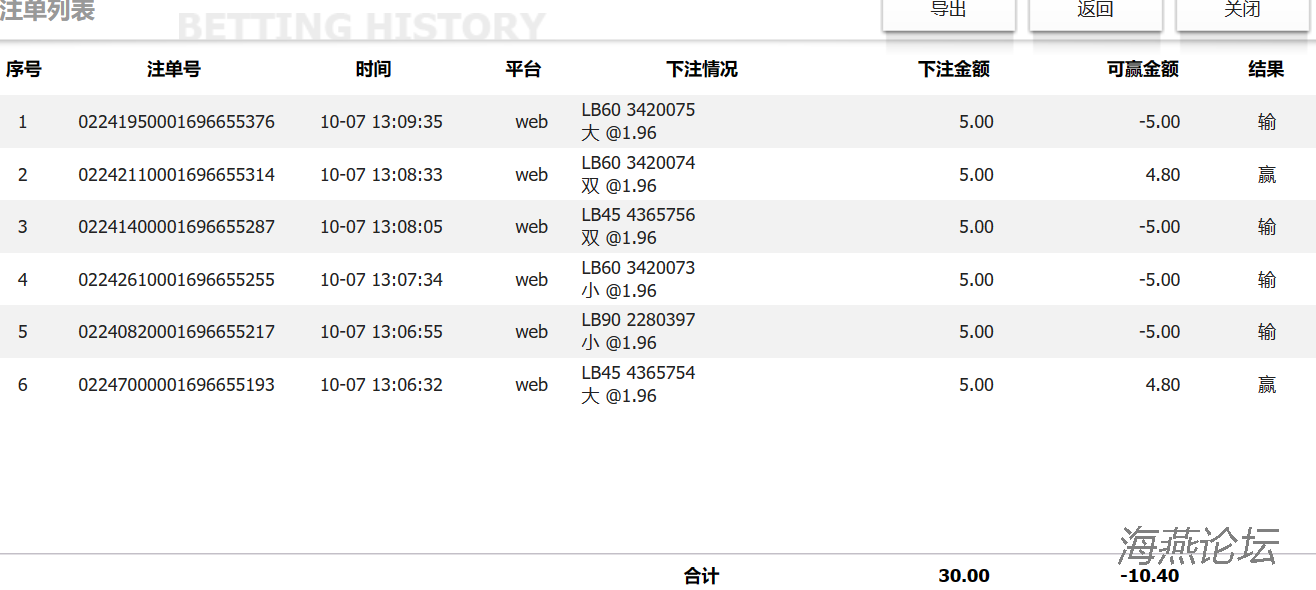Click order number 02242110001696655314
Viewport: 1316px width, 590px height.
pyautogui.click(x=176, y=175)
